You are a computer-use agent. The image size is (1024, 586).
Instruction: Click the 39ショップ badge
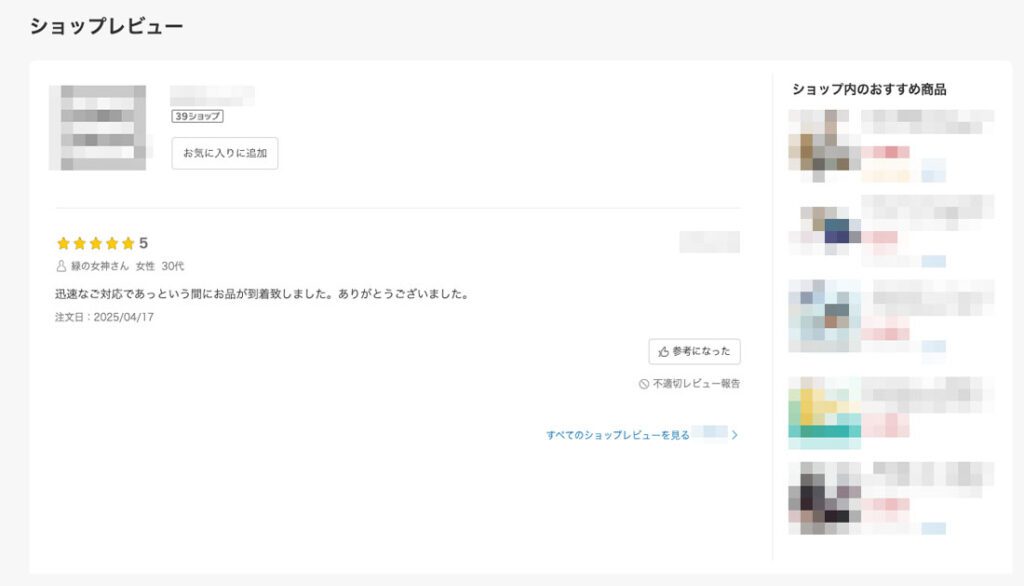197,116
